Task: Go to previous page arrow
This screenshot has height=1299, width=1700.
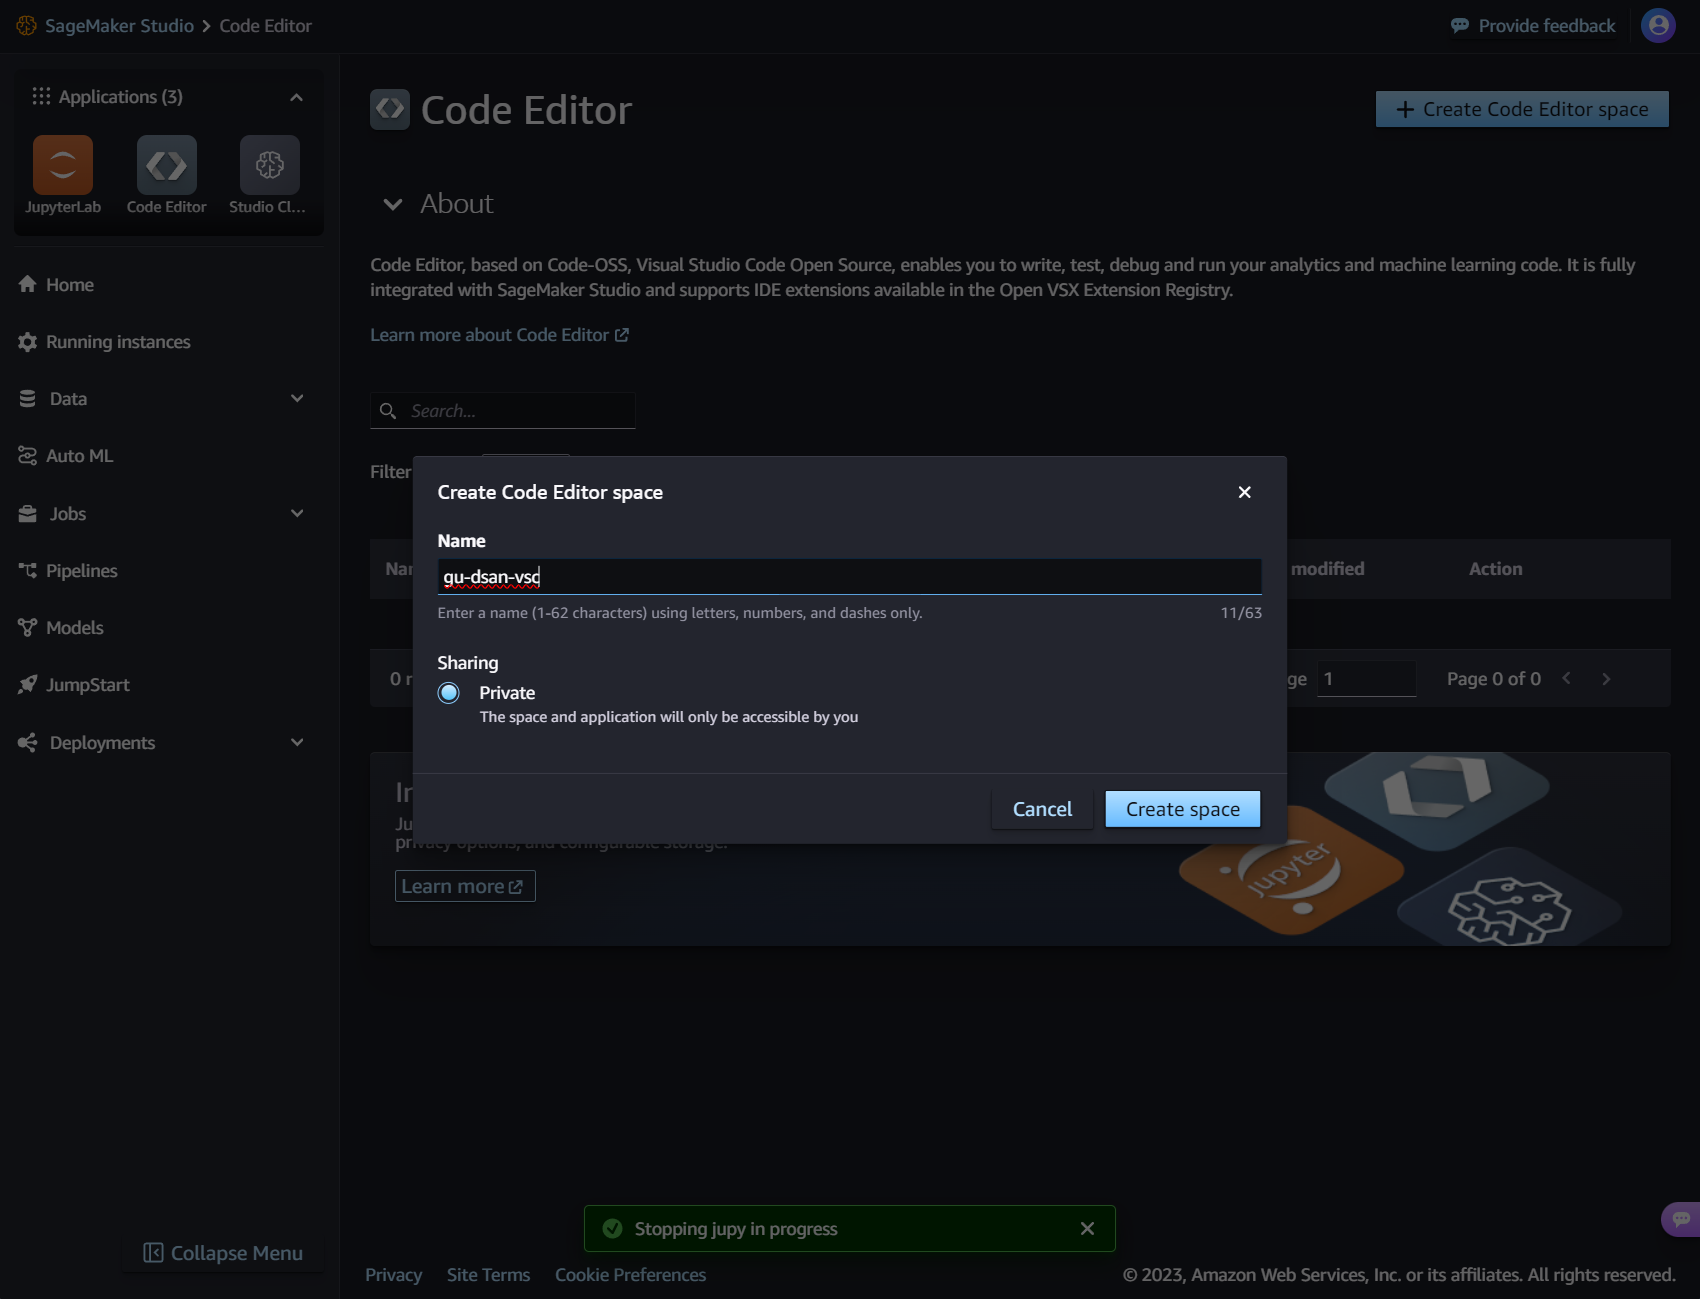Action: tap(1567, 679)
